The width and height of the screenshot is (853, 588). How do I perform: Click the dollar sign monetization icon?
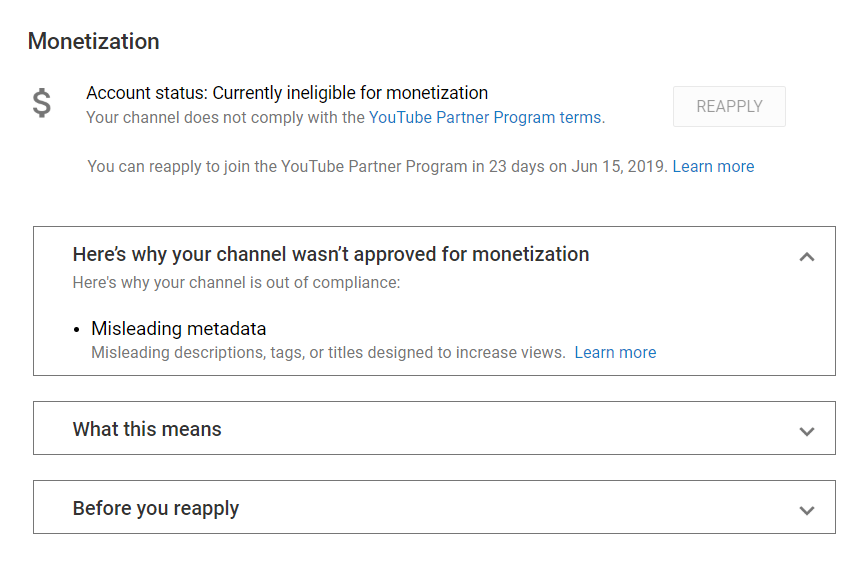[x=41, y=103]
